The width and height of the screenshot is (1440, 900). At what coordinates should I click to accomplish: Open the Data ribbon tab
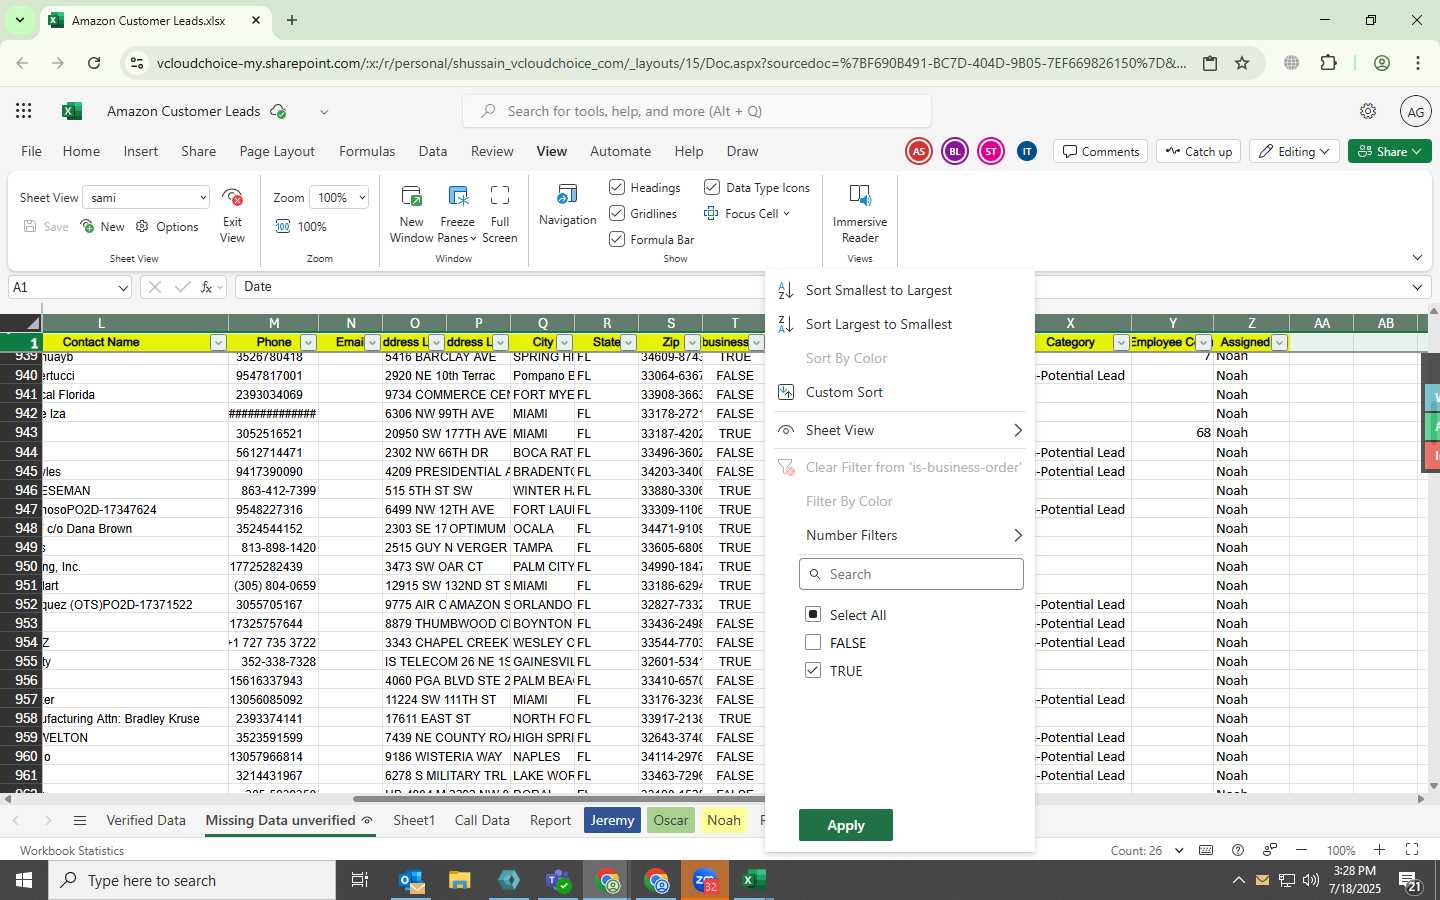coord(433,151)
